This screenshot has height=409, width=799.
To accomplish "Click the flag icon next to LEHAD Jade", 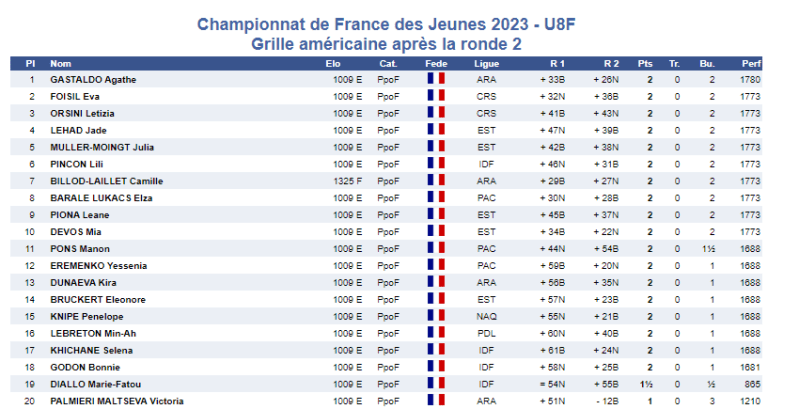I will coord(435,131).
